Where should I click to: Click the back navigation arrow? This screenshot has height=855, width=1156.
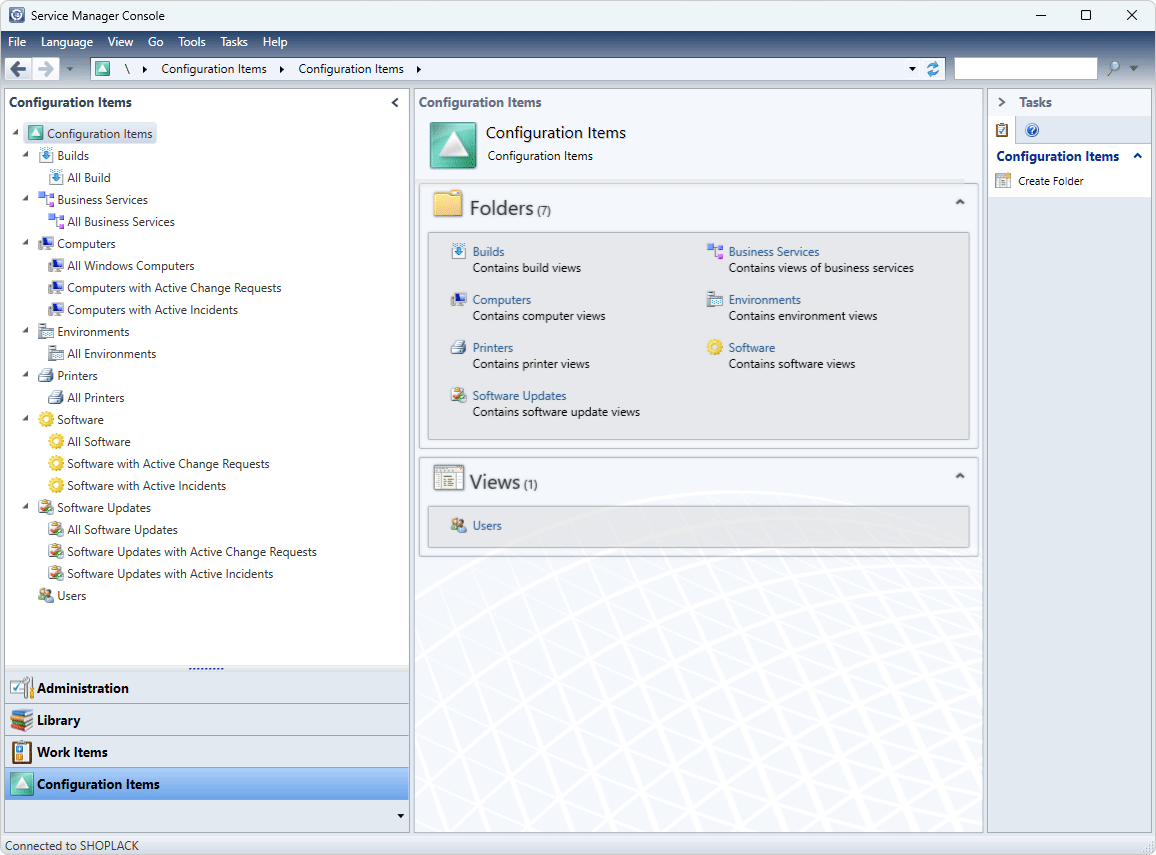(x=18, y=69)
